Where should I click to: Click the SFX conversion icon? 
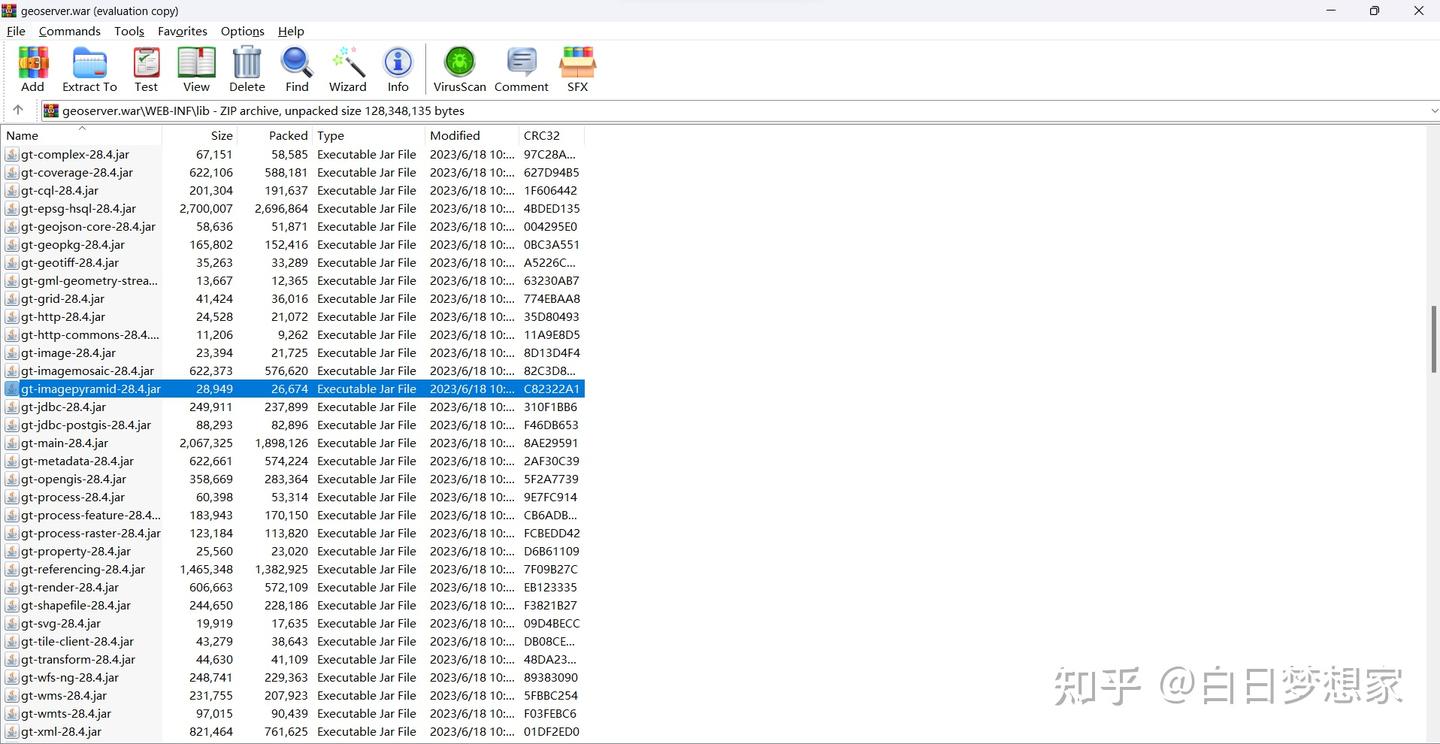(577, 65)
